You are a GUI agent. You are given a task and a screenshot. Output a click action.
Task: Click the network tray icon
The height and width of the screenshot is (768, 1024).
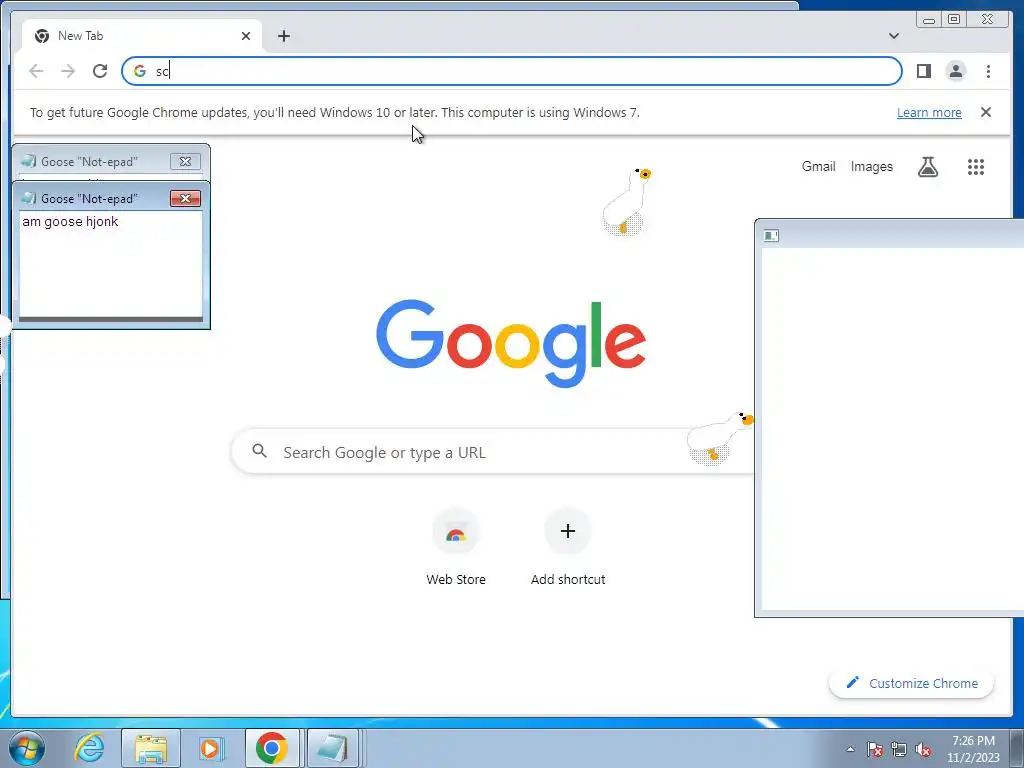pos(899,749)
